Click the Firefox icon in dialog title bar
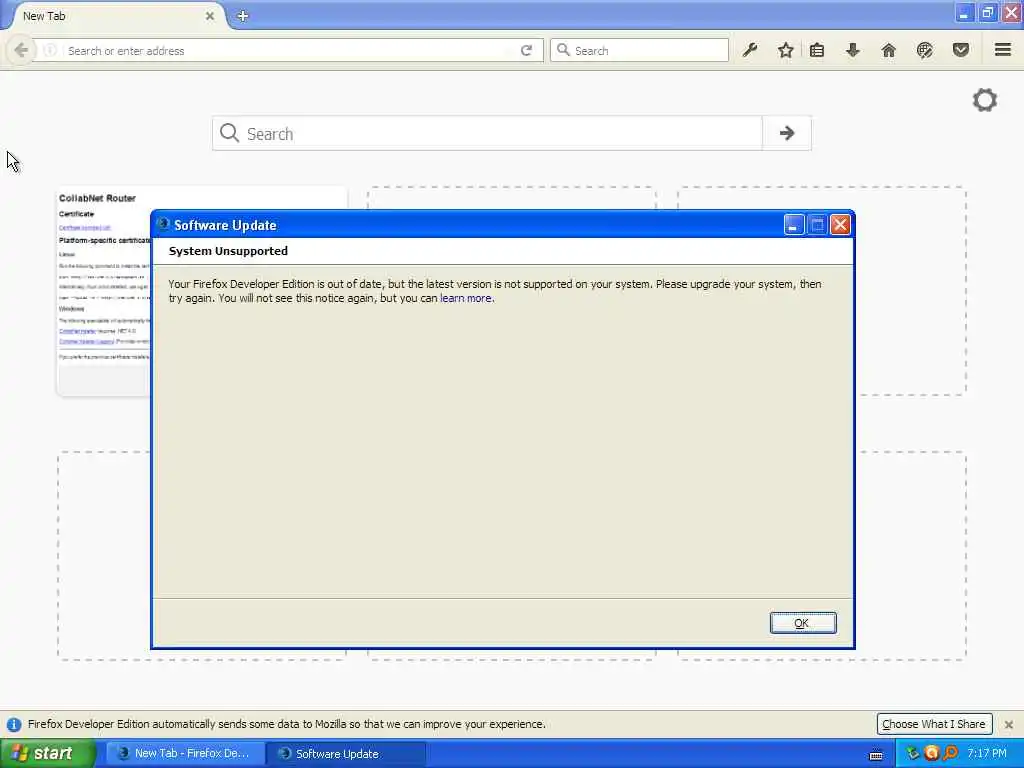 [163, 225]
